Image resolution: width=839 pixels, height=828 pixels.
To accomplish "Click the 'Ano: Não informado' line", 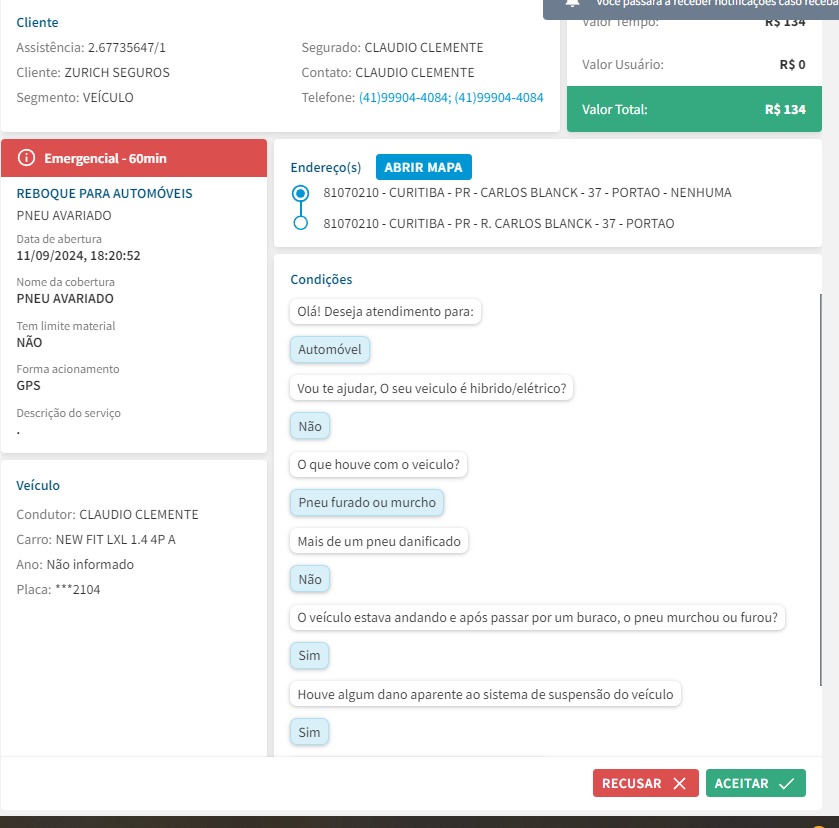I will pyautogui.click(x=75, y=564).
